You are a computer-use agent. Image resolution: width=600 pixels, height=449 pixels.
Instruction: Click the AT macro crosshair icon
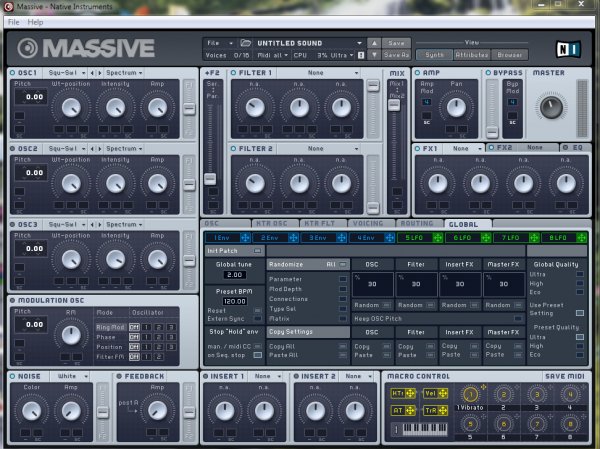[410, 410]
